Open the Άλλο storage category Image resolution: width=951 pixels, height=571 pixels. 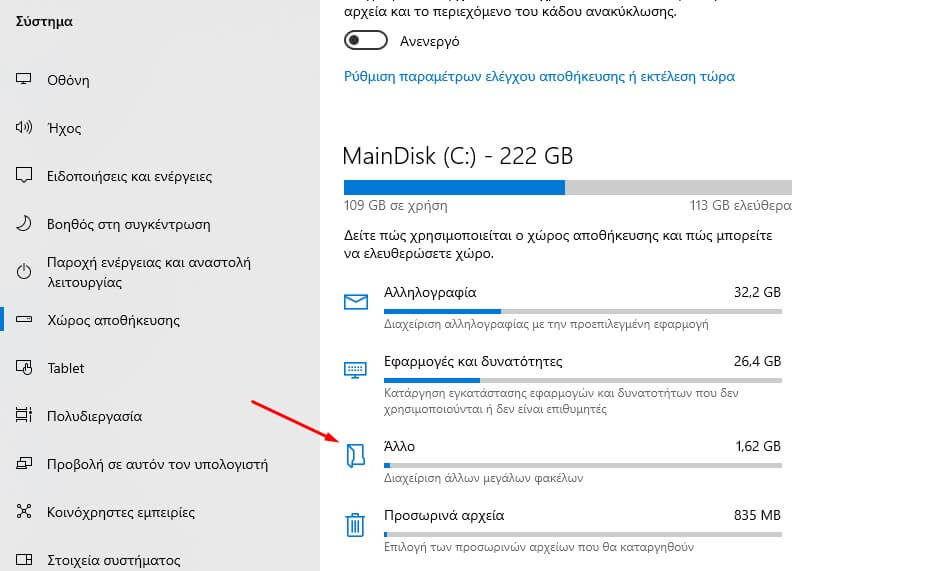(x=399, y=445)
